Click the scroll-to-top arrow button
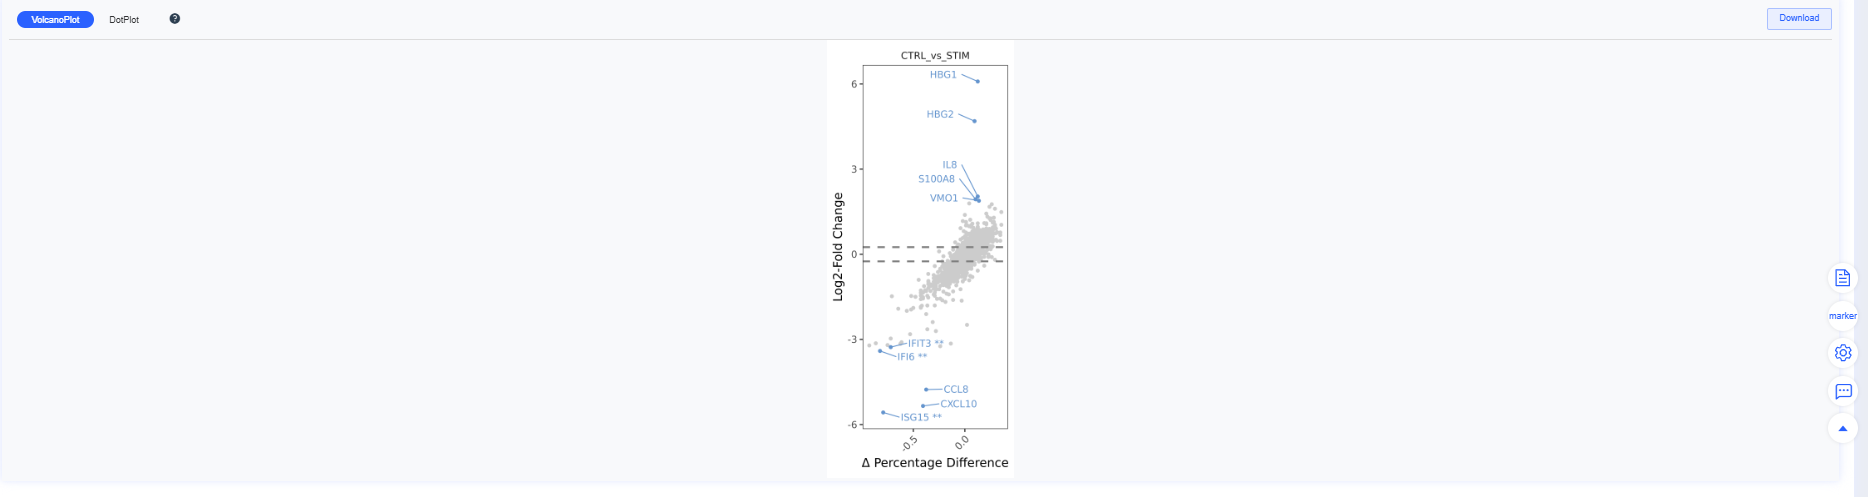The image size is (1868, 497). click(1842, 429)
